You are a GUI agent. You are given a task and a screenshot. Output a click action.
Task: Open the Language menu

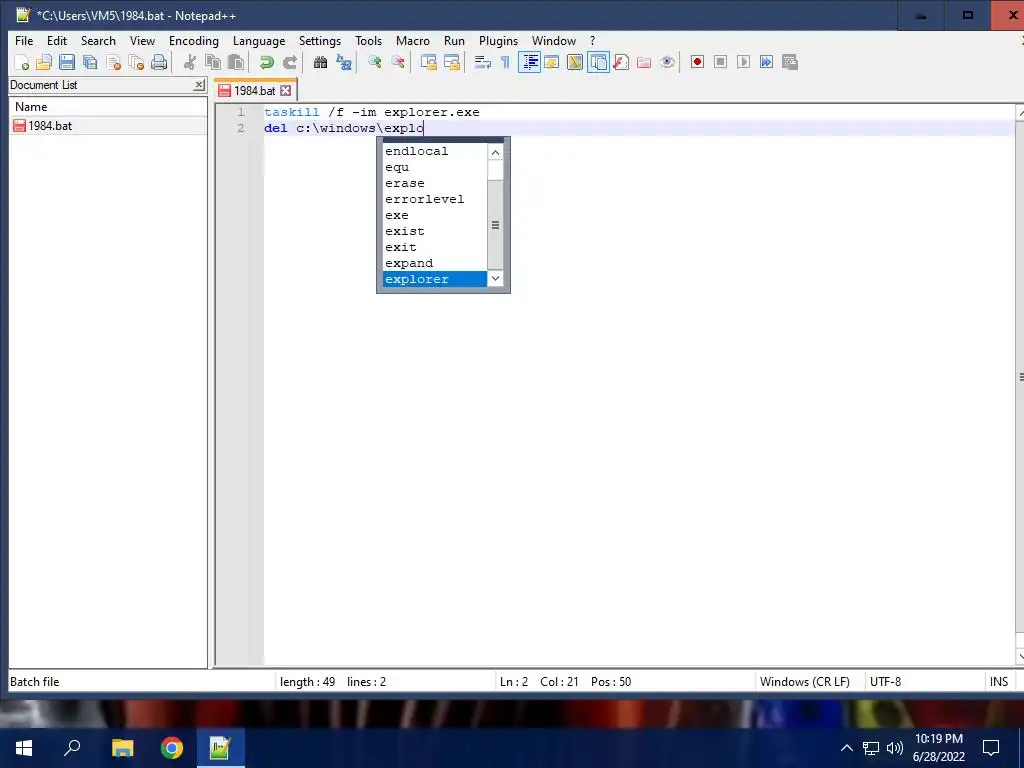[x=259, y=40]
